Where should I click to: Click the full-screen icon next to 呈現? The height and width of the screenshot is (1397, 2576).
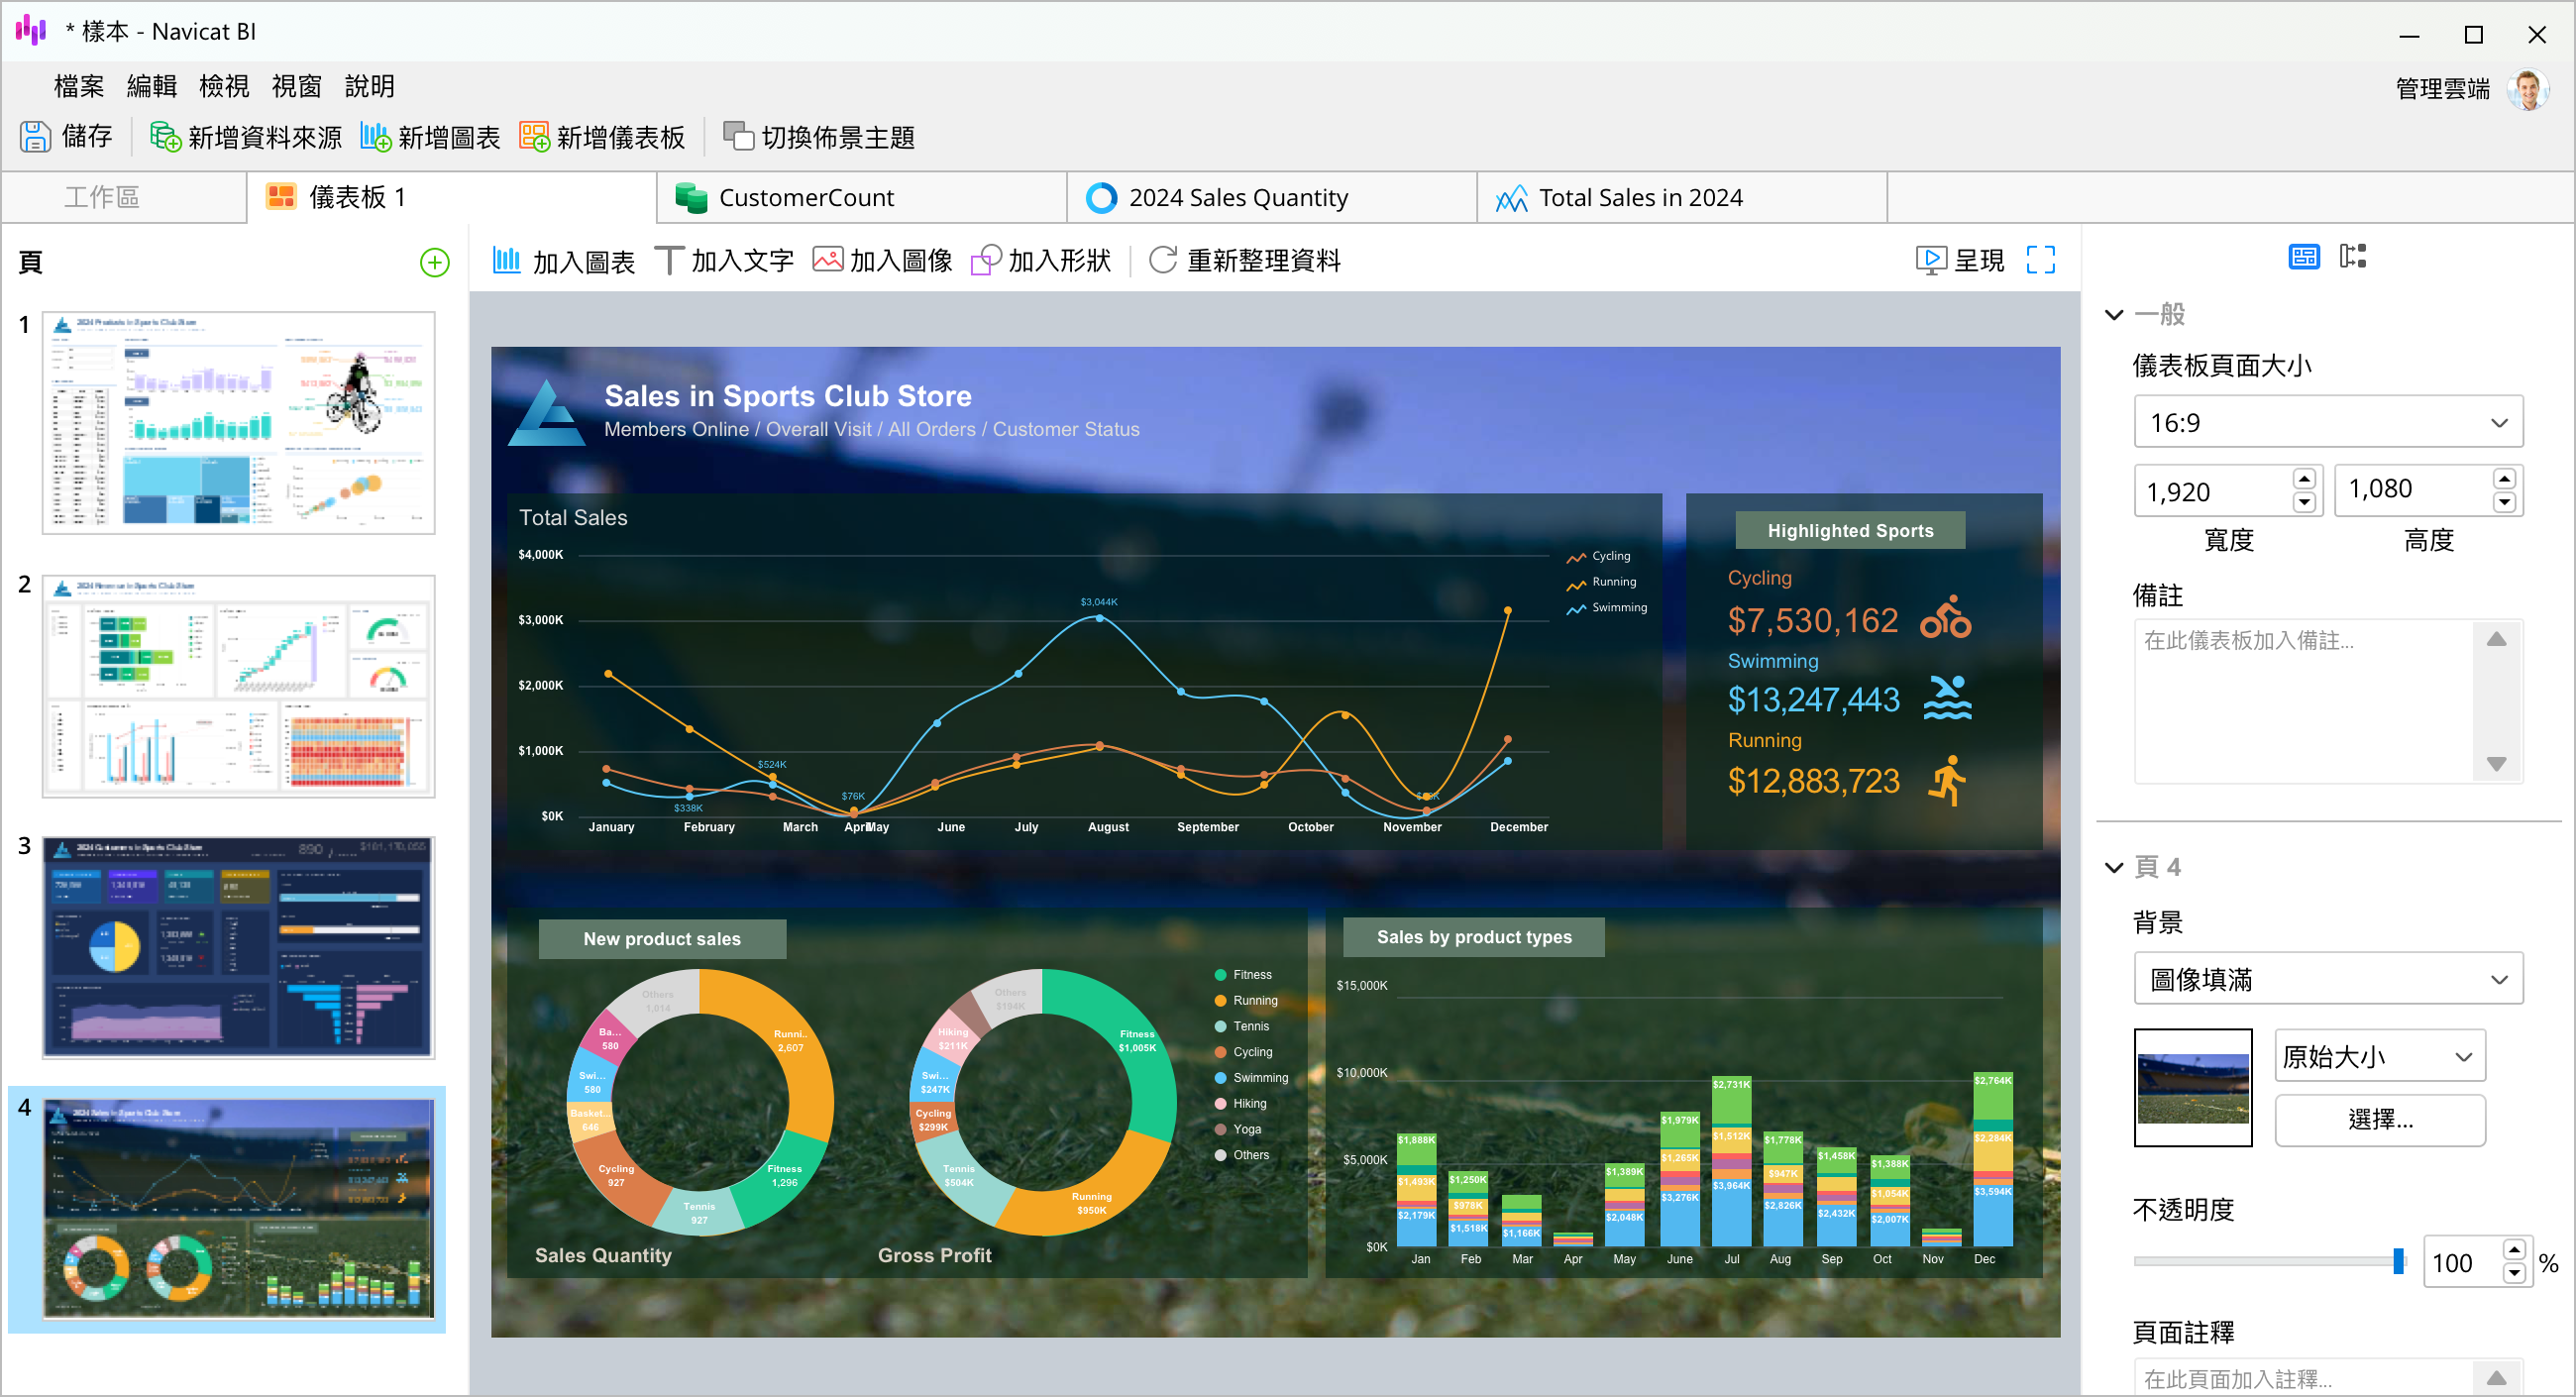click(x=2040, y=260)
